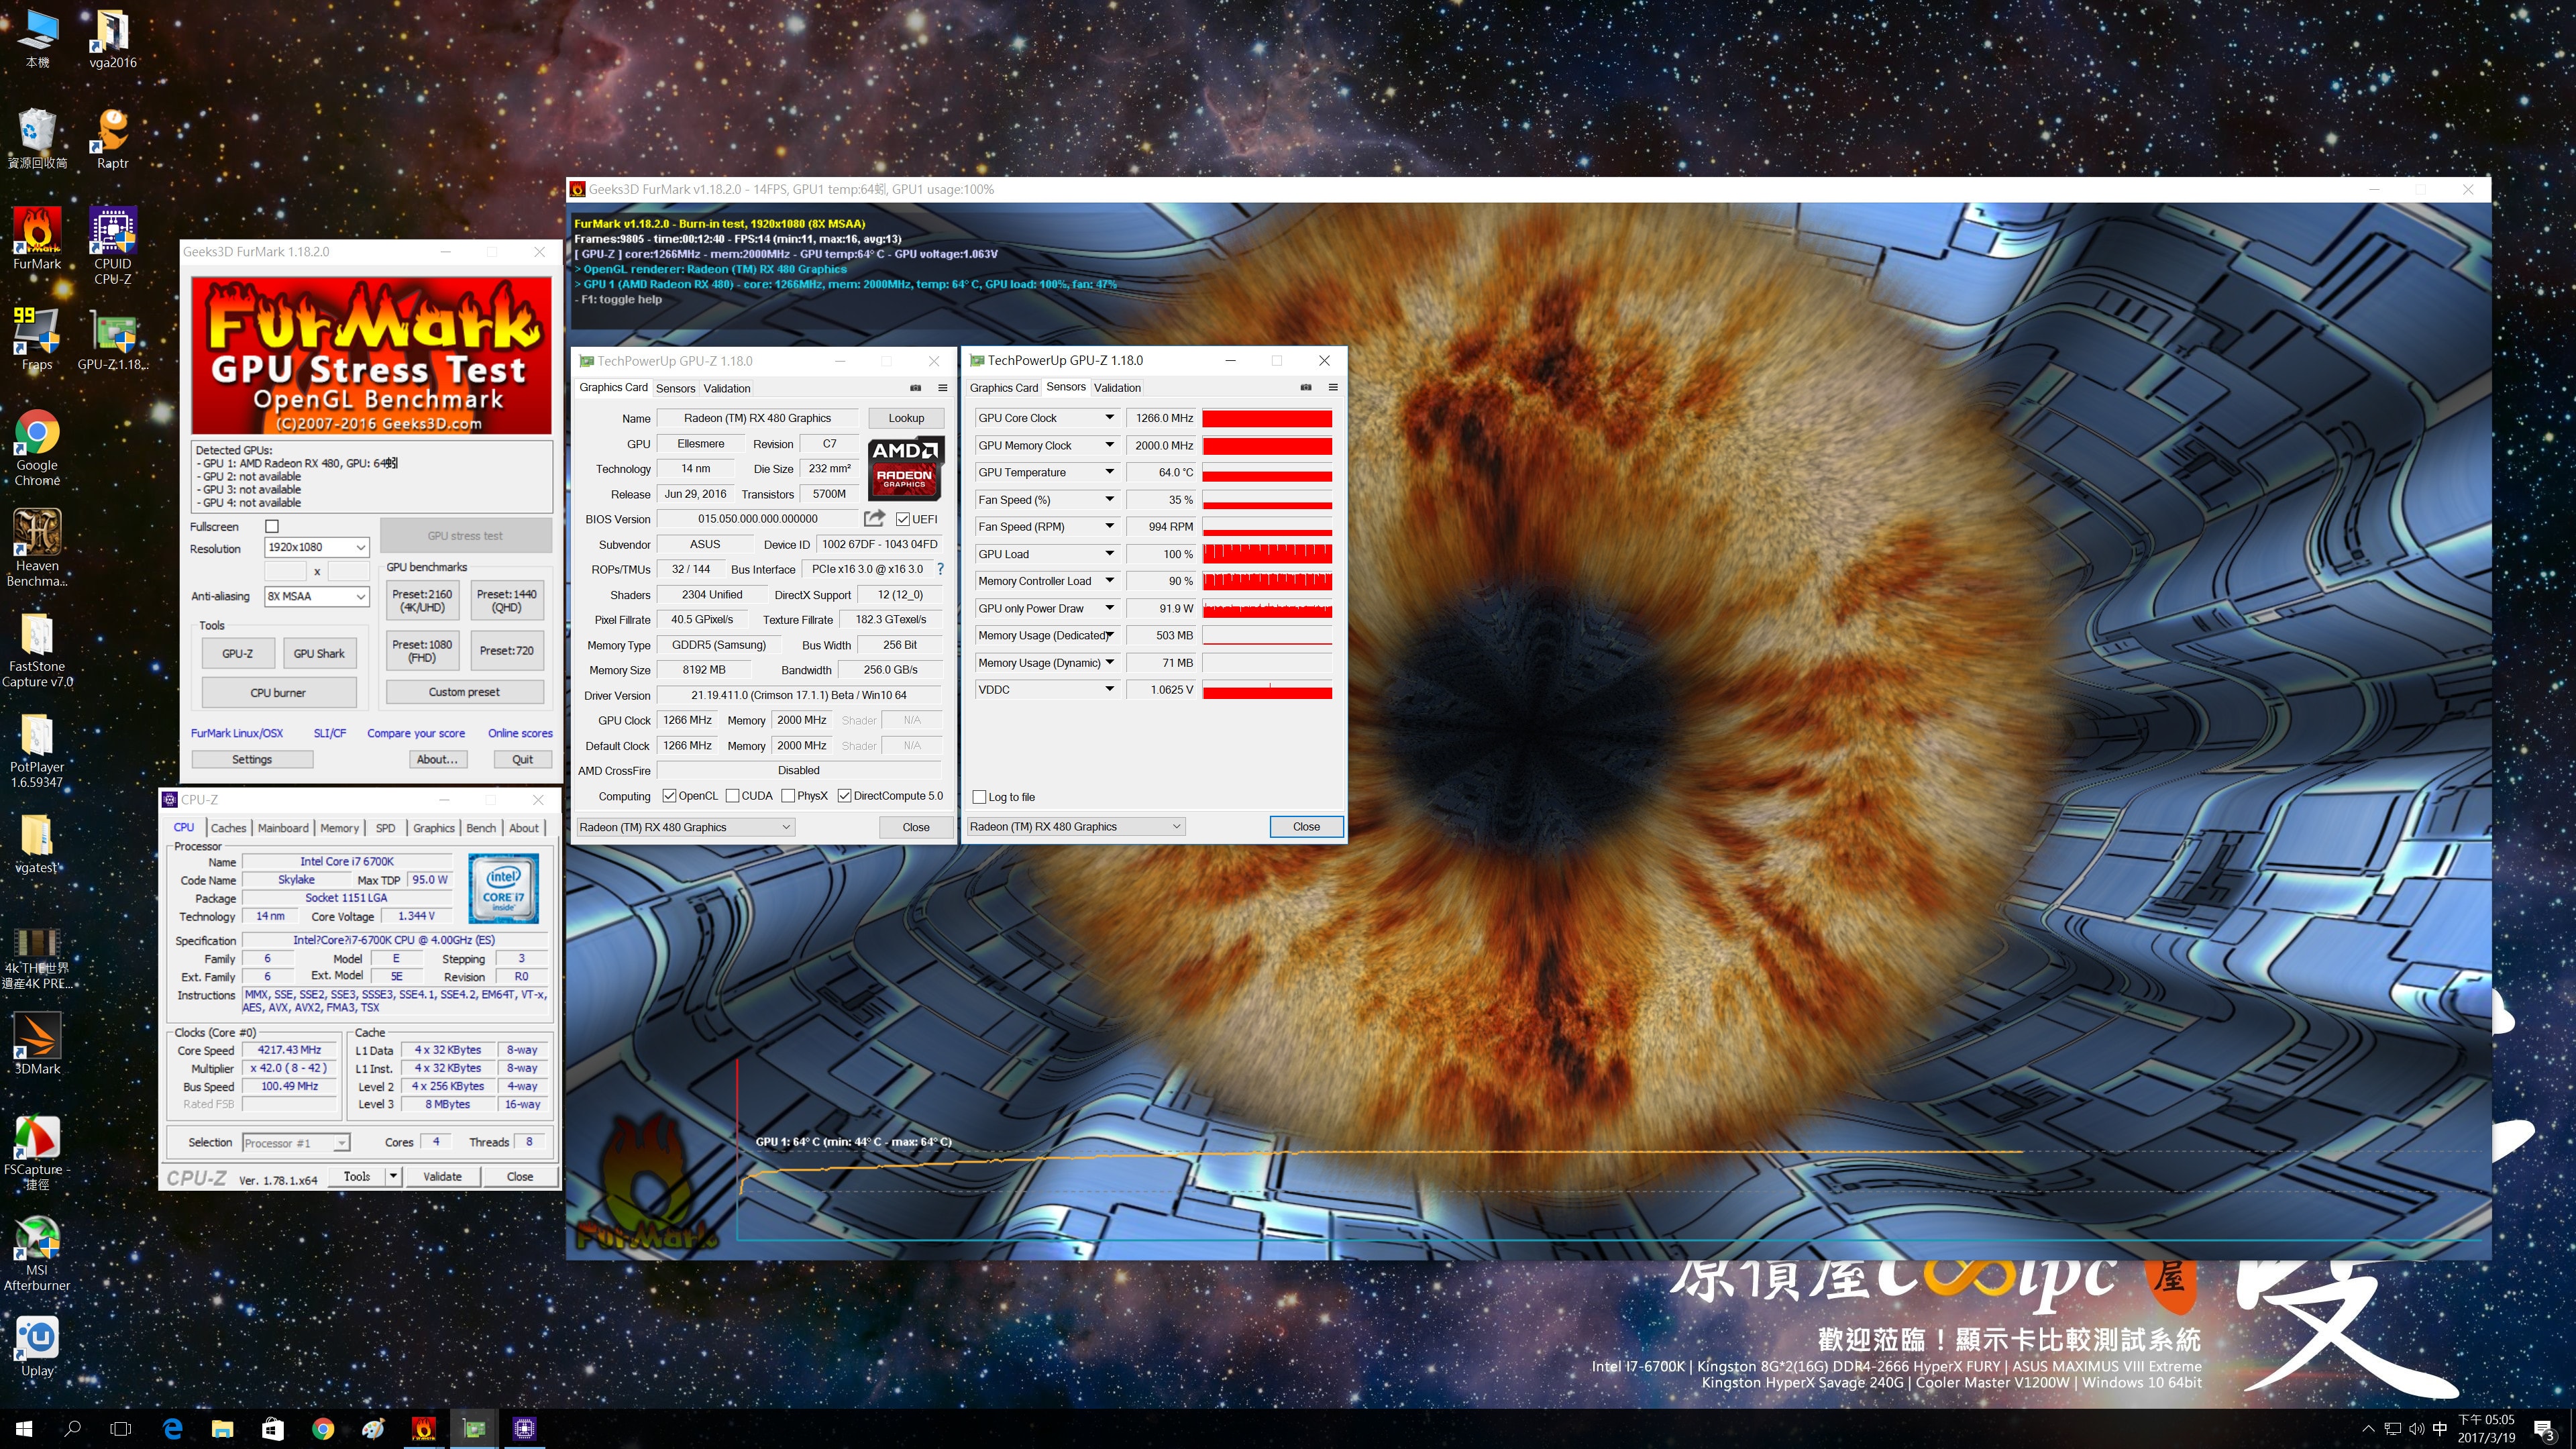
Task: Toggle the UEFI checkbox in GPU-Z
Action: pos(902,519)
